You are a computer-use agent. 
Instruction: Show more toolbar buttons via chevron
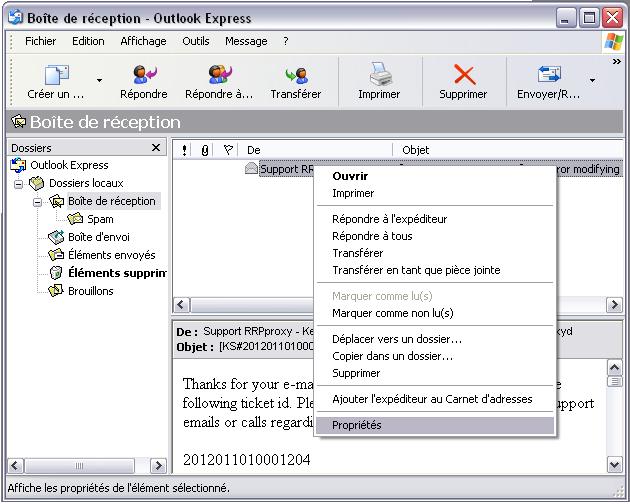tap(616, 61)
